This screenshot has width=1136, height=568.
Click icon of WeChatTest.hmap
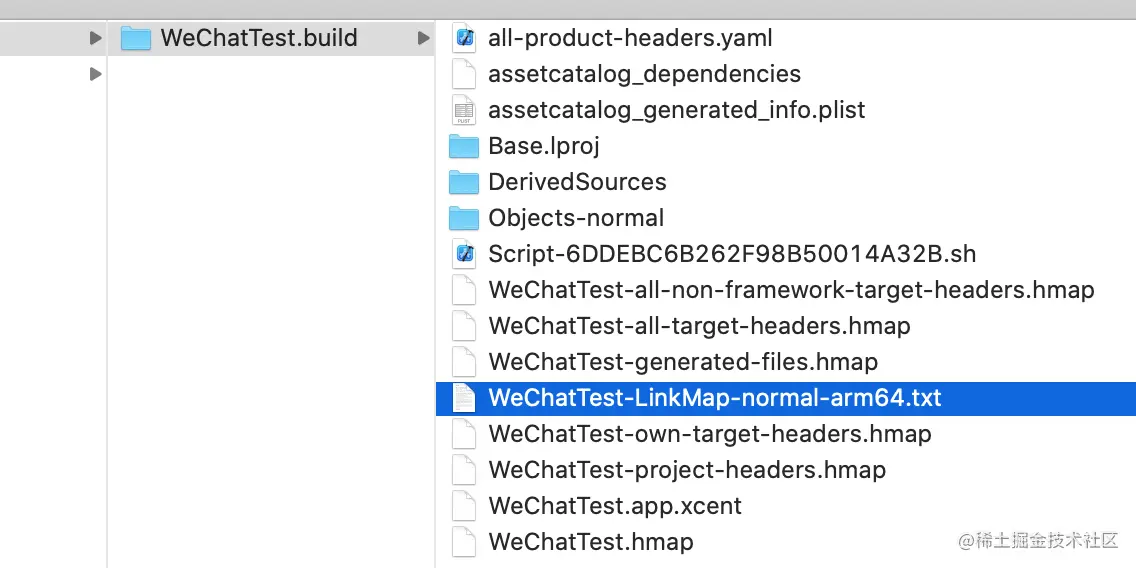click(x=464, y=542)
